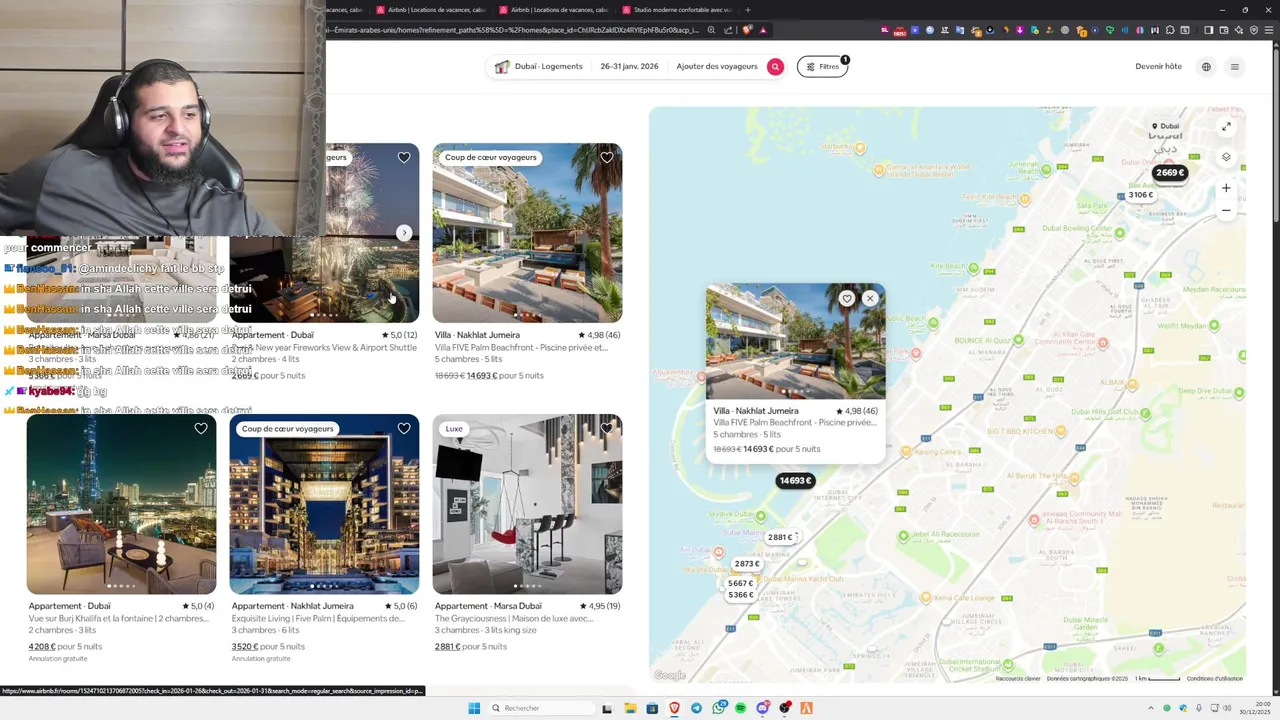Toggle heart on Burj Khalifa view apartment

[201, 428]
